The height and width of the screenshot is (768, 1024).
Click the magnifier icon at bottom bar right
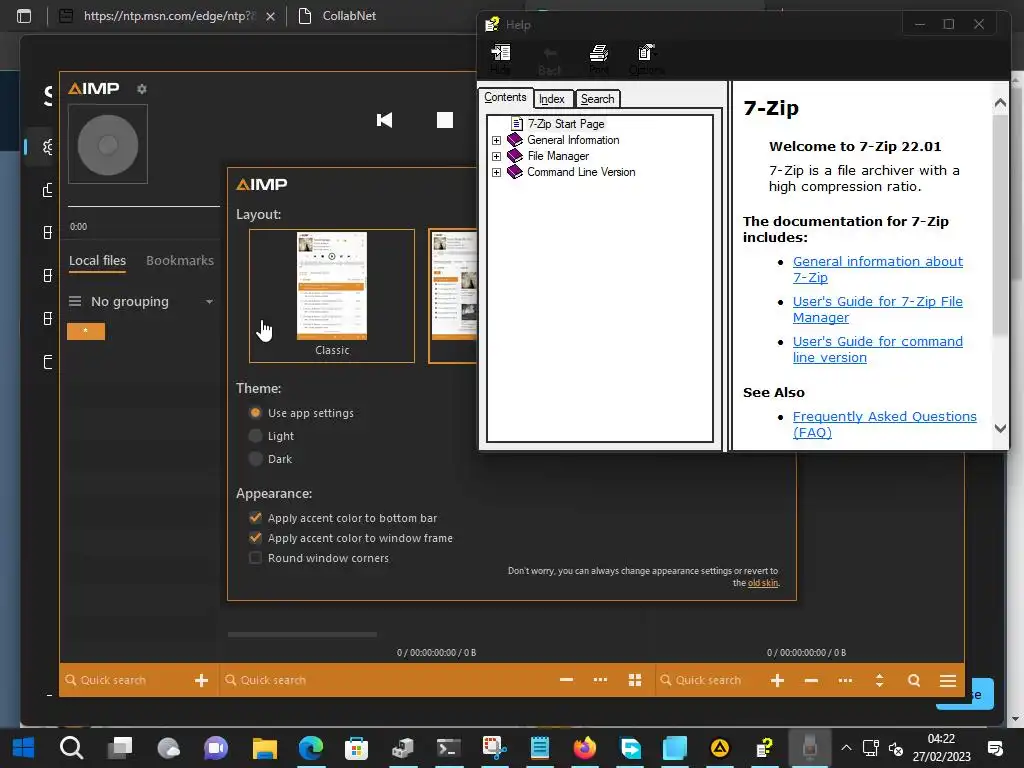pyautogui.click(x=914, y=680)
